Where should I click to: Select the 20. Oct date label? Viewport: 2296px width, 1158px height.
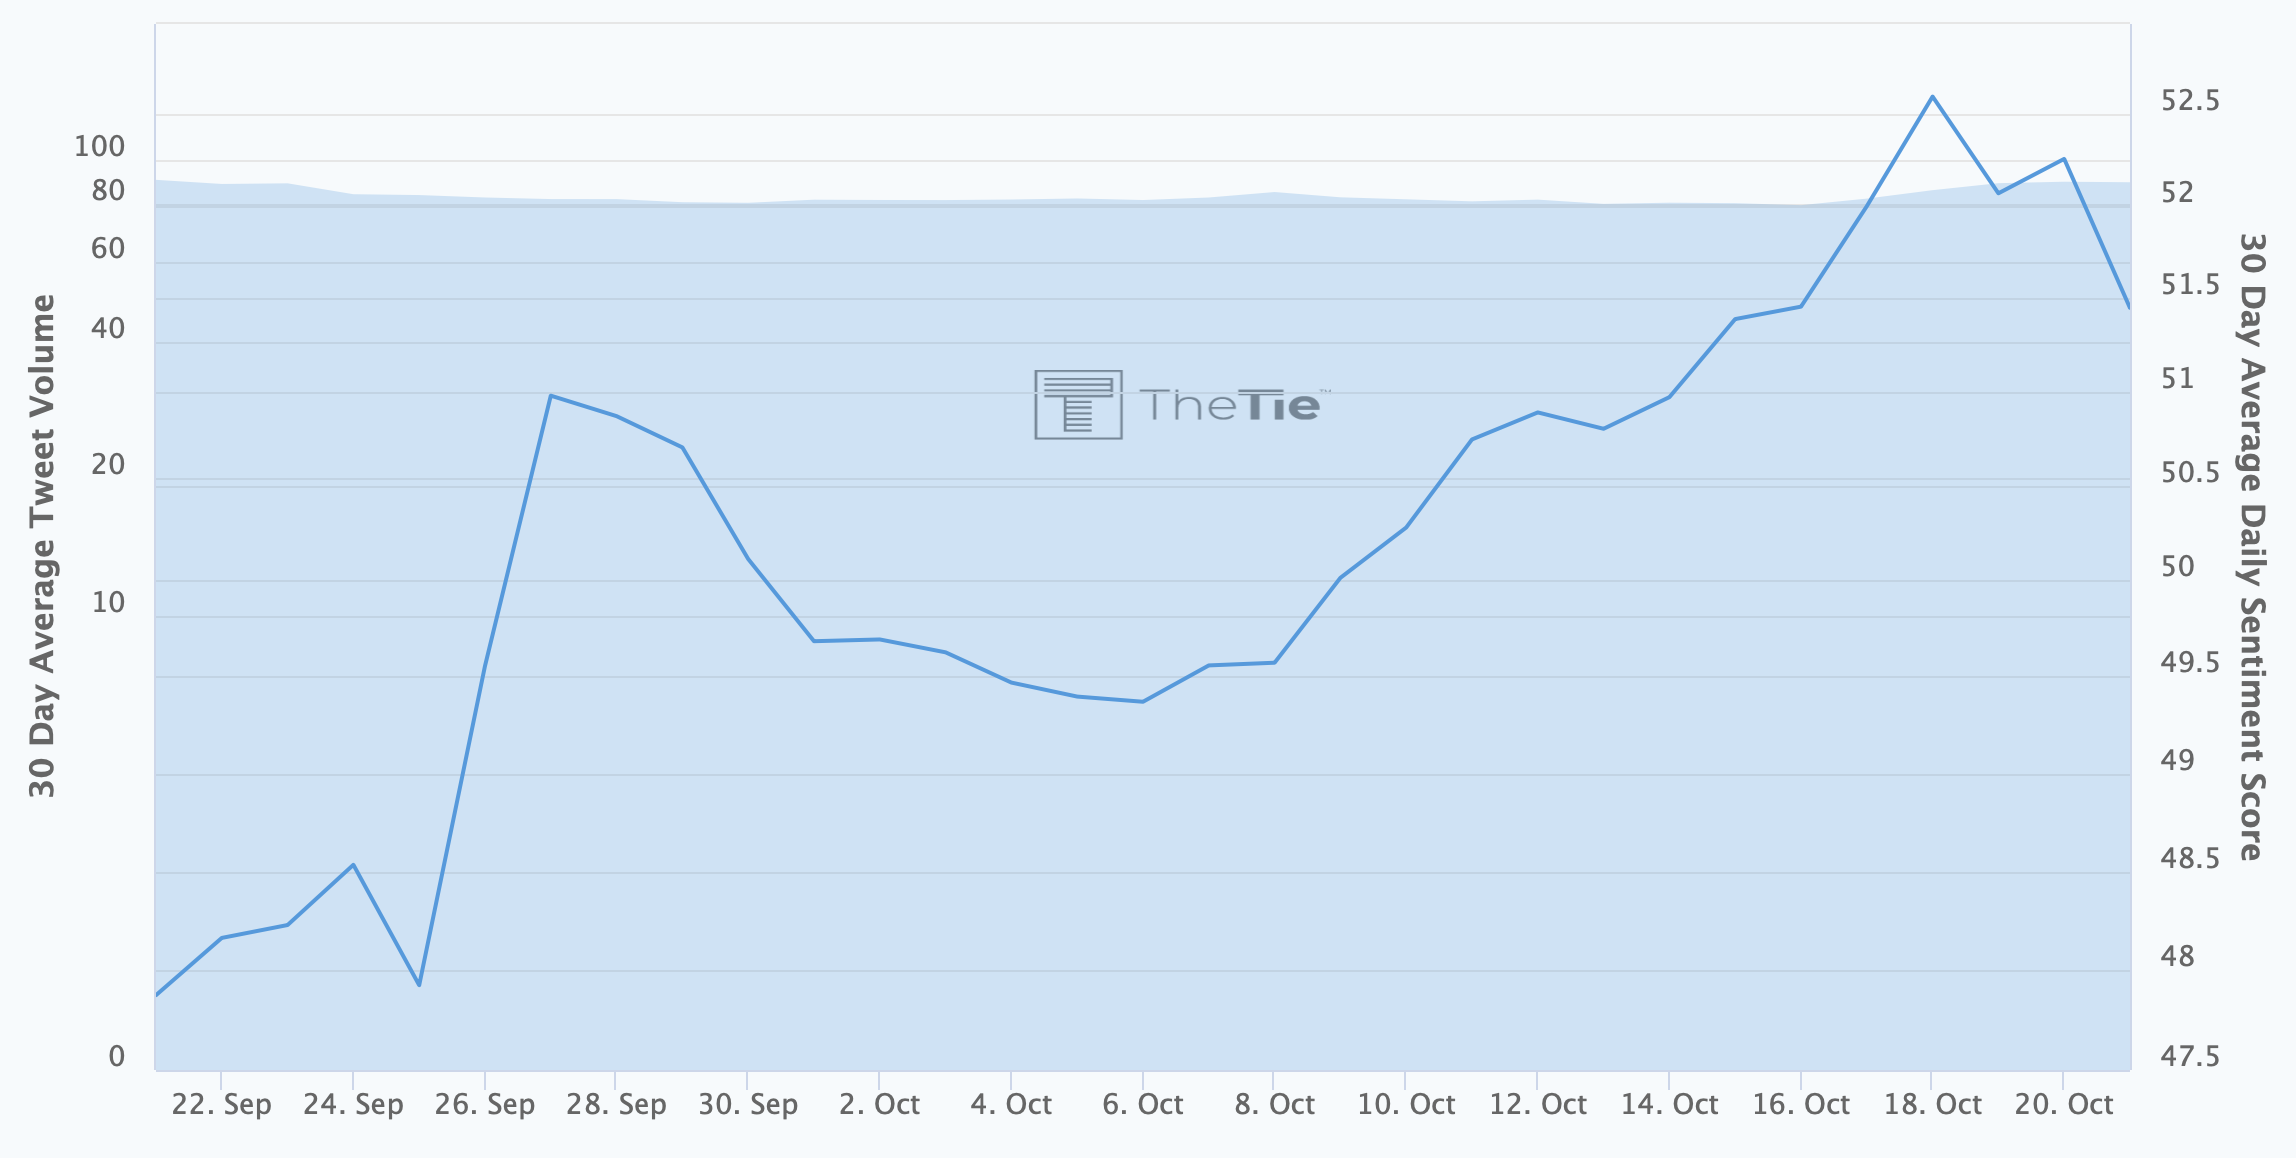[x=2064, y=1104]
